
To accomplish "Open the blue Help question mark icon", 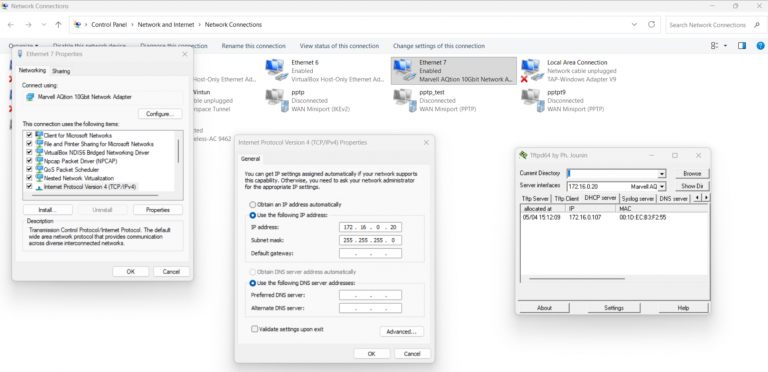I will pyautogui.click(x=760, y=46).
